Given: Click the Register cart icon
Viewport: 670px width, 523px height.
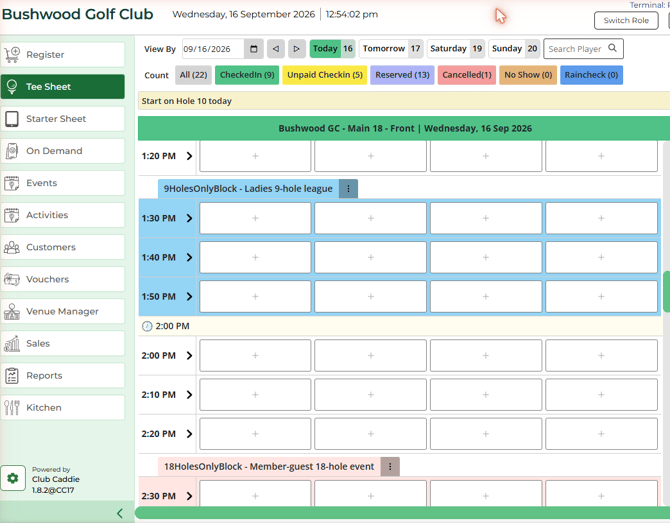Looking at the screenshot, I should click(12, 55).
